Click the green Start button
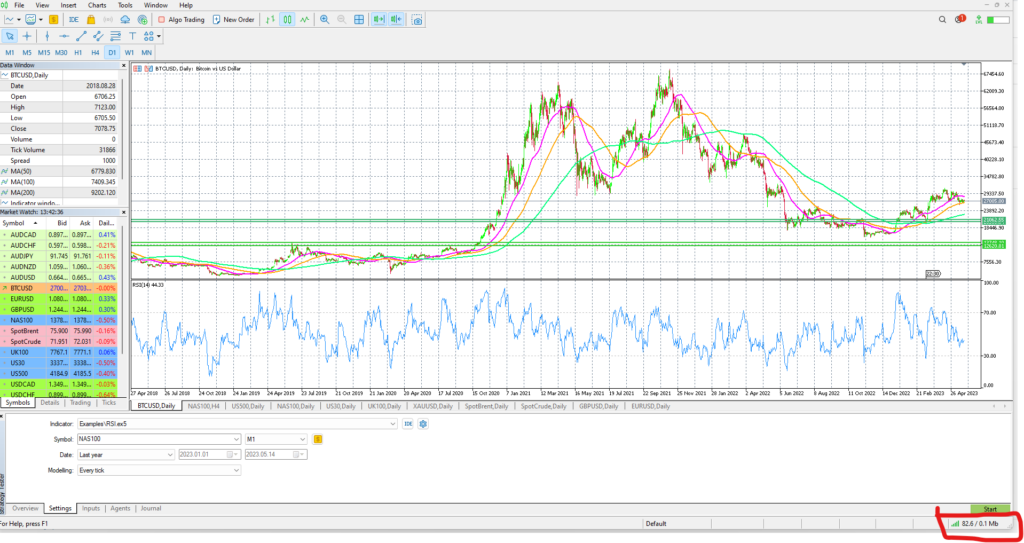The image size is (1024, 543). (990, 508)
